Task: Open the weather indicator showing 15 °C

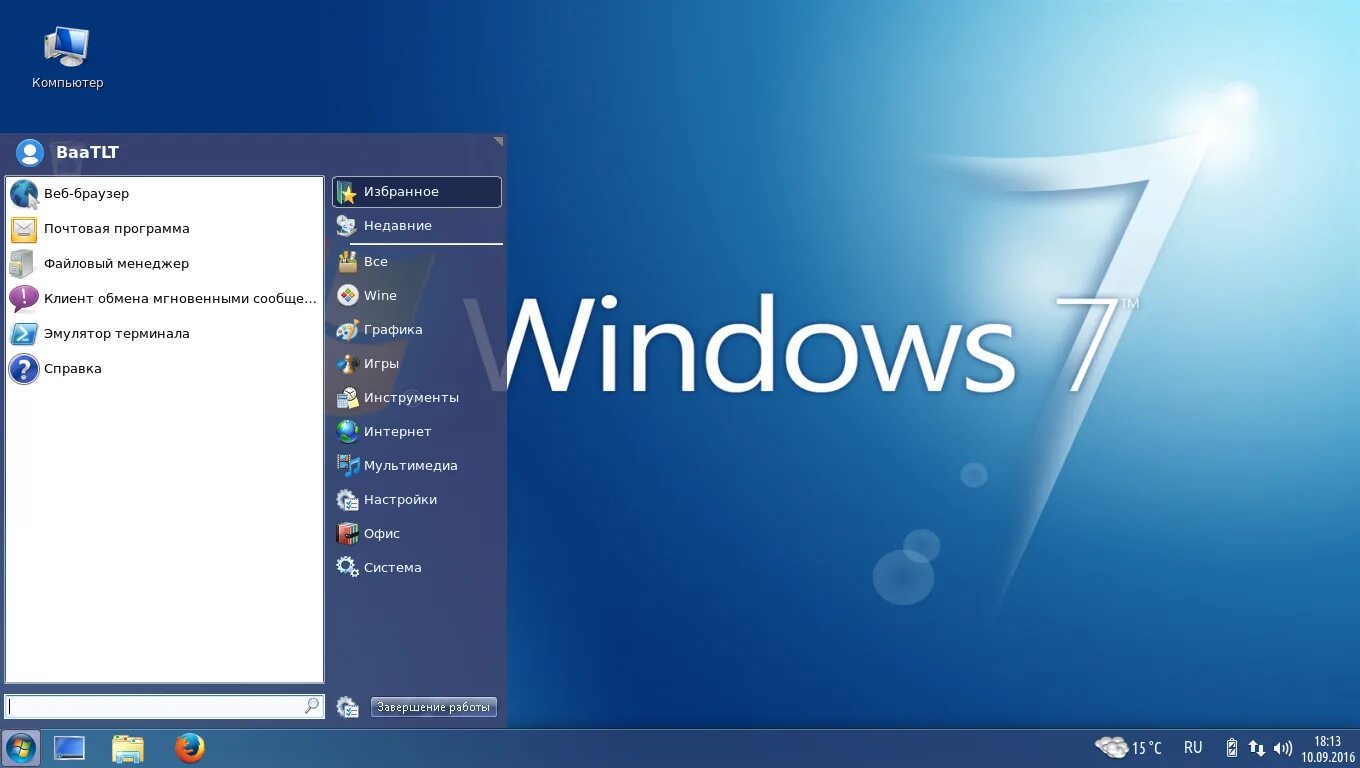Action: pos(1128,748)
